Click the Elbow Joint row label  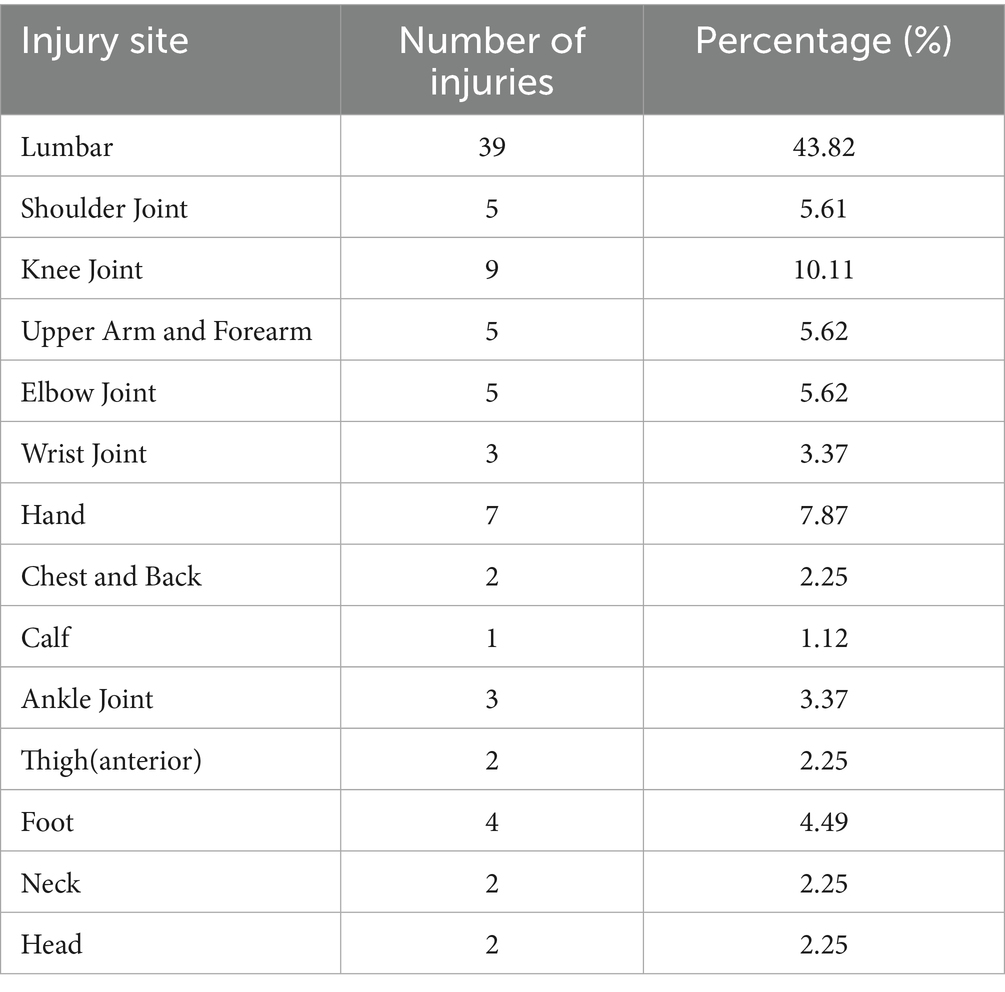pyautogui.click(x=89, y=392)
